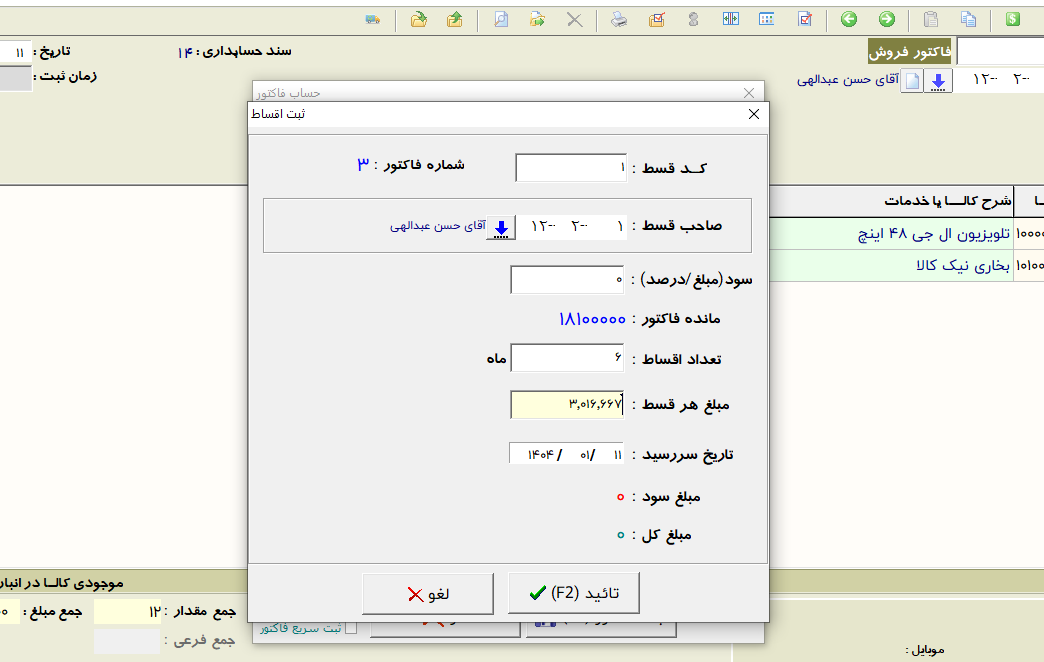
Task: Click the printer icon in the toolbar
Action: click(x=620, y=19)
